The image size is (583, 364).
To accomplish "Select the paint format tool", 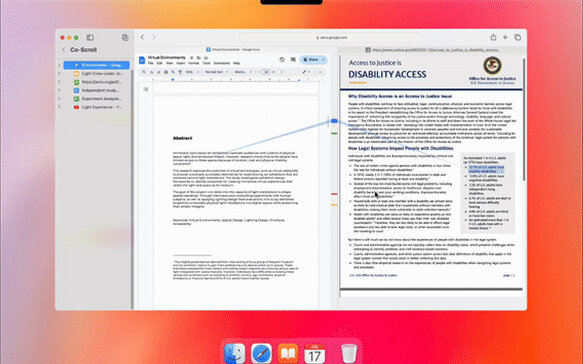I will click(x=180, y=72).
